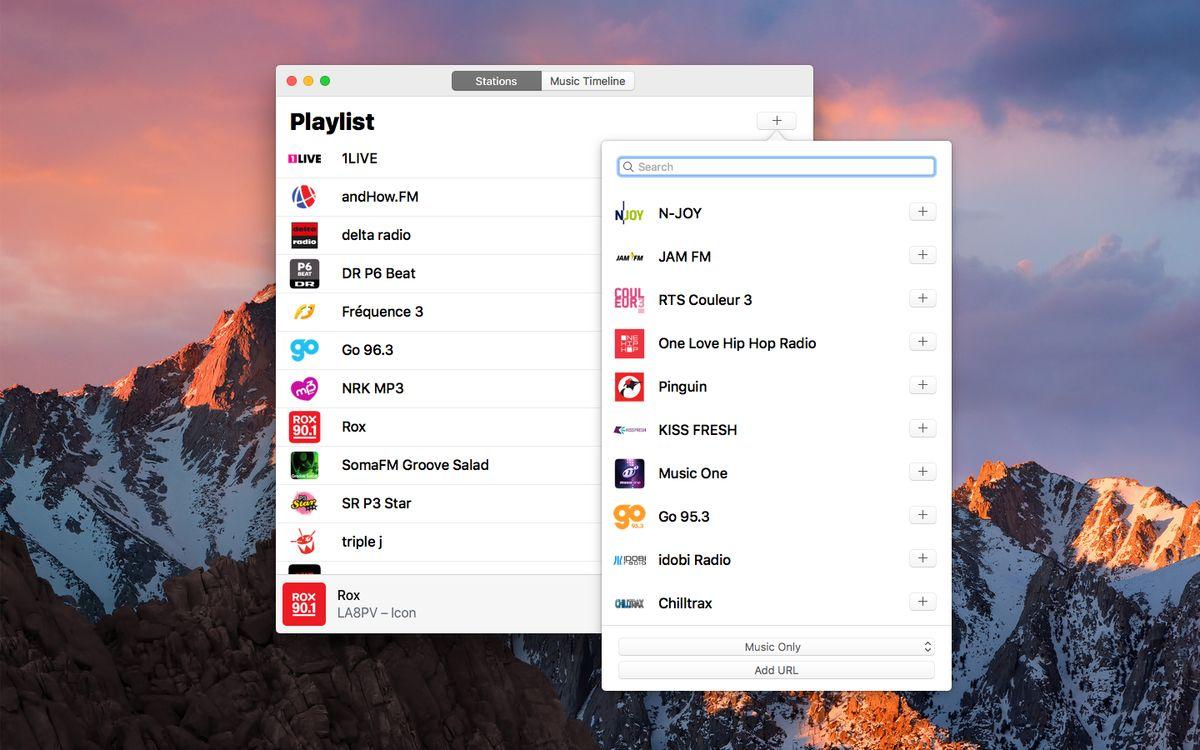Viewport: 1200px width, 750px height.
Task: Click the now-playing Rox 90.1 artwork
Action: coord(304,604)
